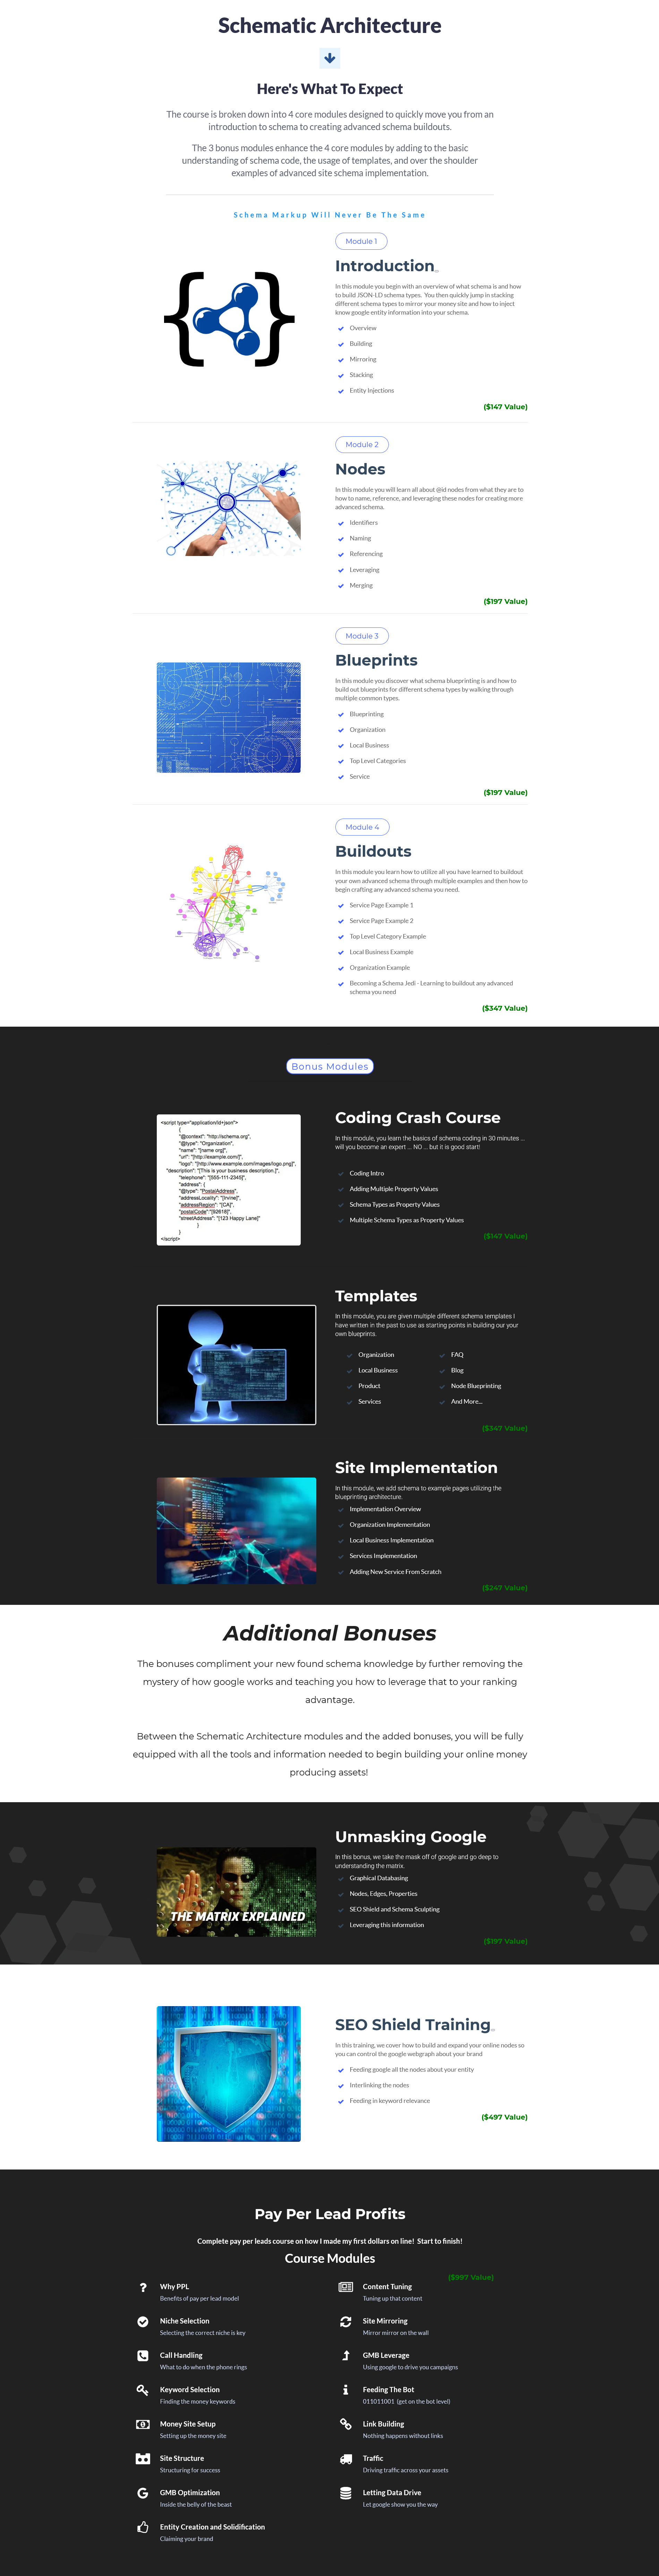Click the Module 3 pill button
659x2576 pixels.
point(362,636)
